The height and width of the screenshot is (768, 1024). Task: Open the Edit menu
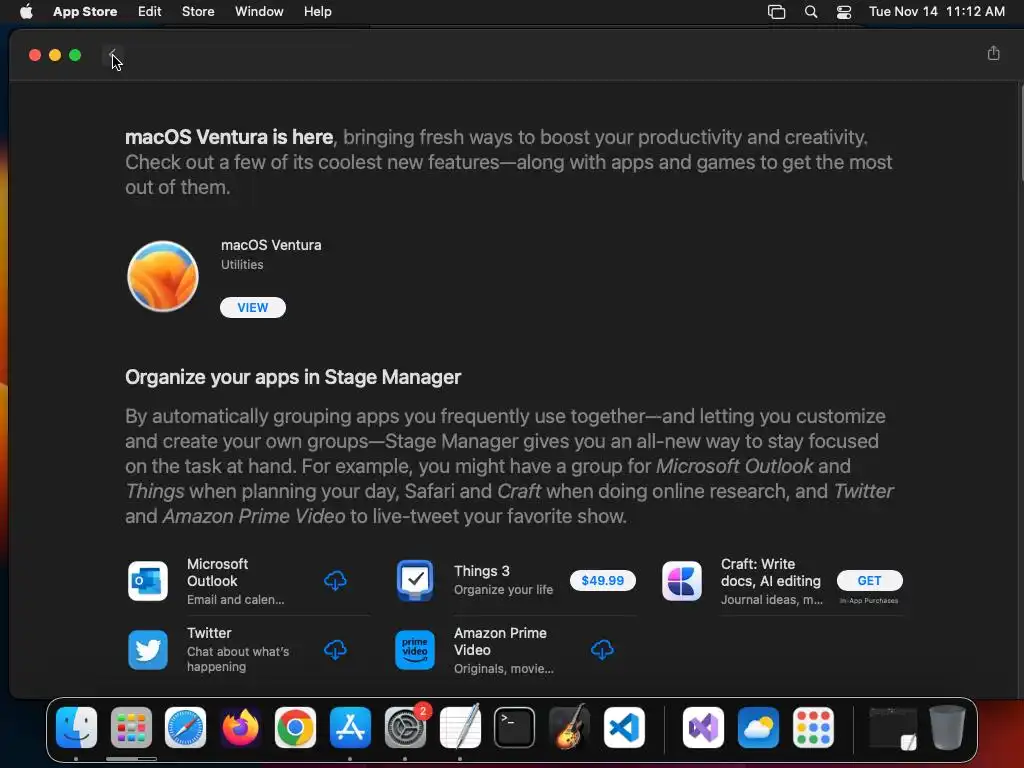tap(150, 11)
